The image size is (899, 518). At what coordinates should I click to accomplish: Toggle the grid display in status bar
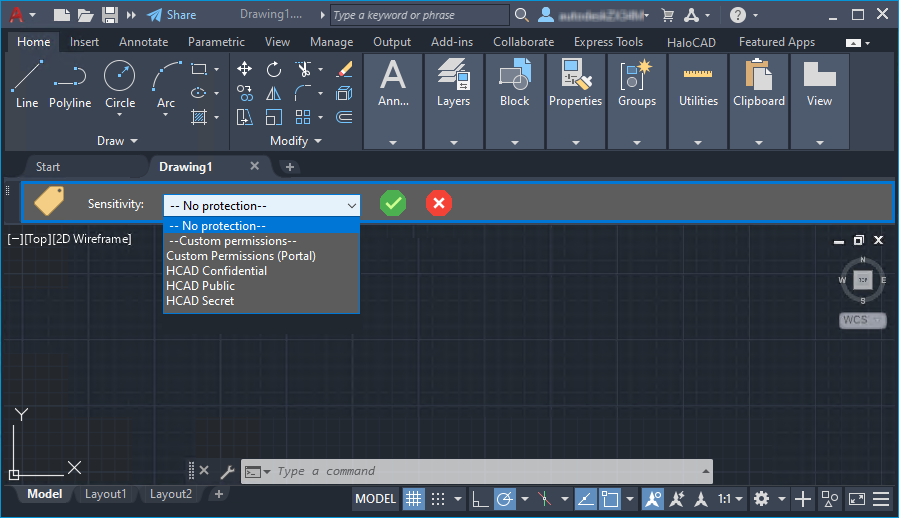click(x=413, y=499)
